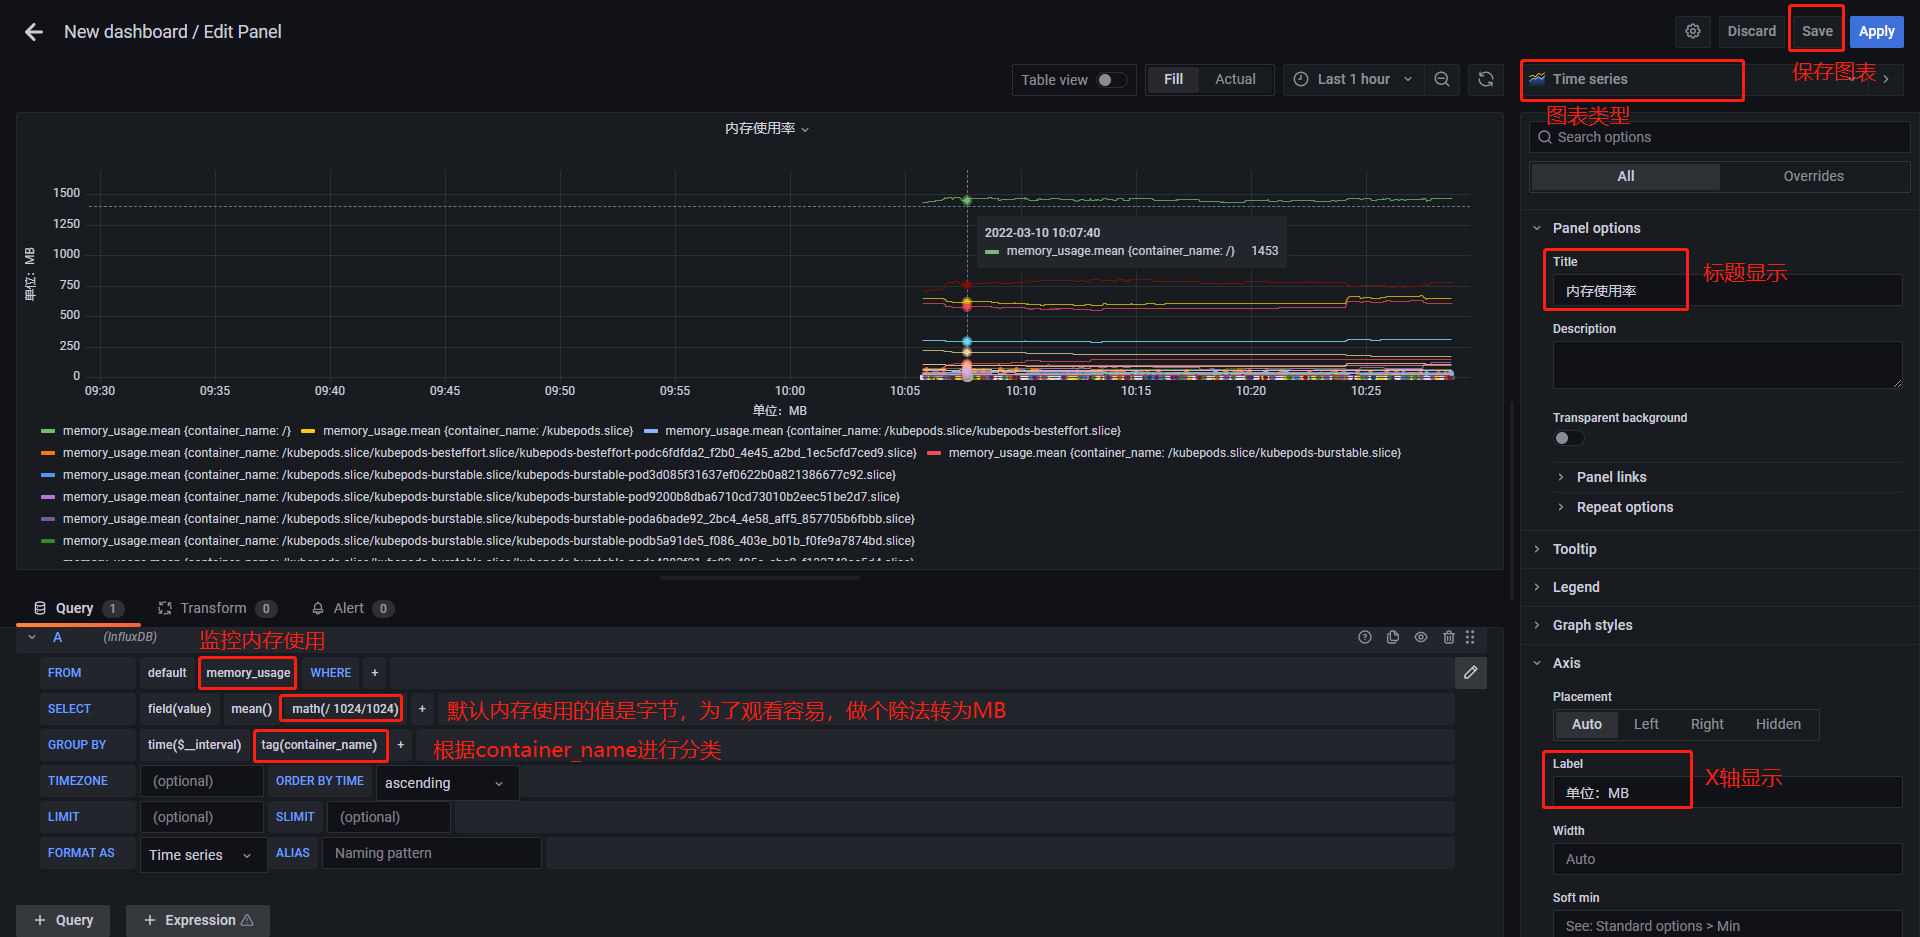Viewport: 1920px width, 937px height.
Task: Click the Apply button
Action: coord(1876,31)
